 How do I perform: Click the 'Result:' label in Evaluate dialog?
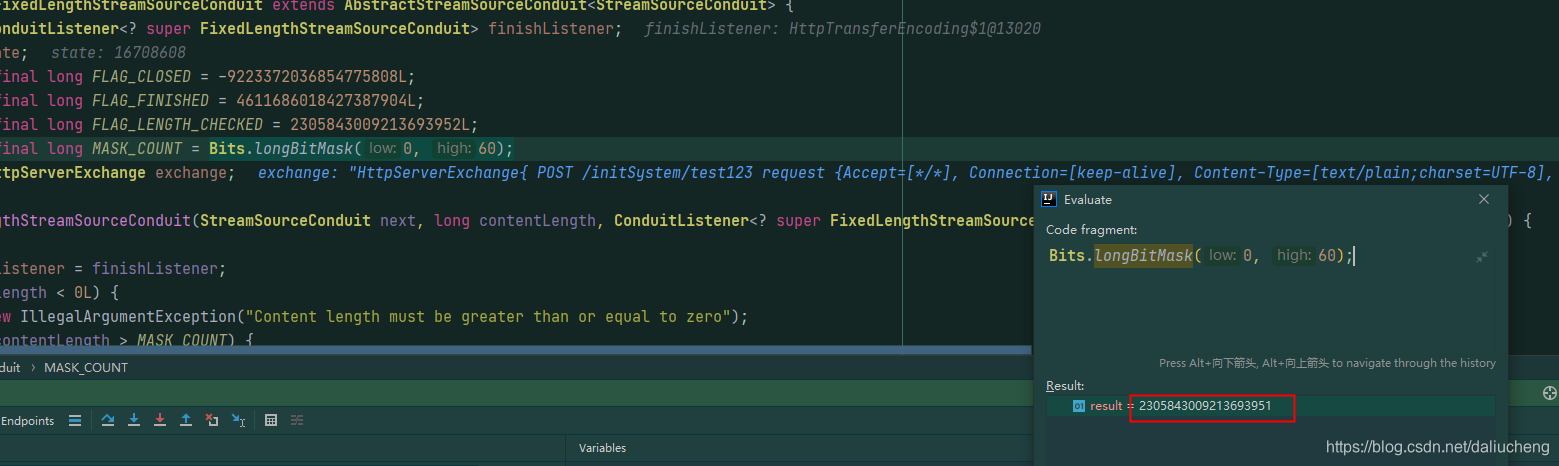click(x=1065, y=386)
